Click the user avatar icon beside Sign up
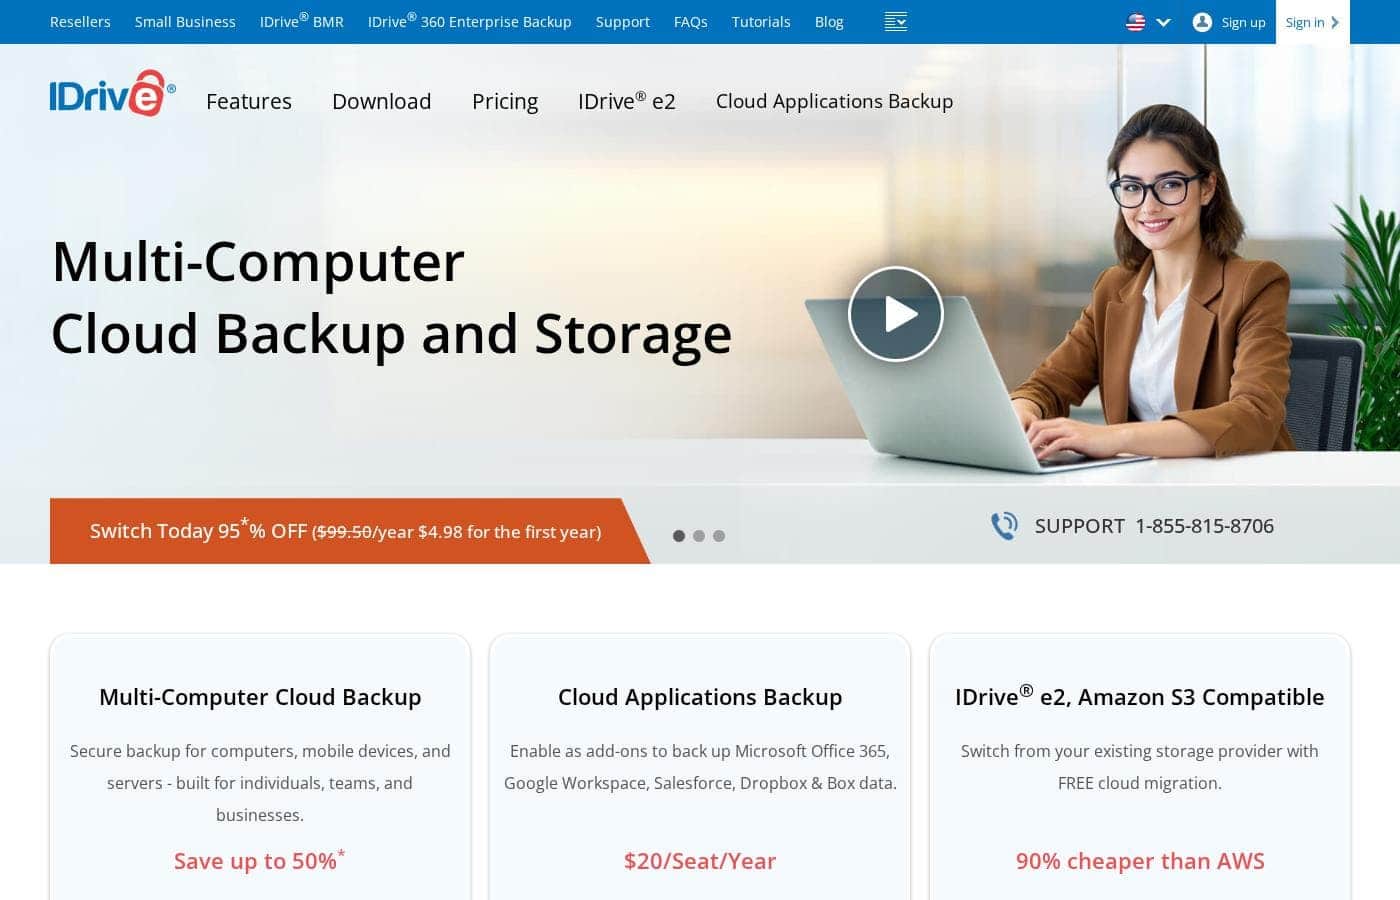Screen dimensions: 1400x900 pos(1202,22)
